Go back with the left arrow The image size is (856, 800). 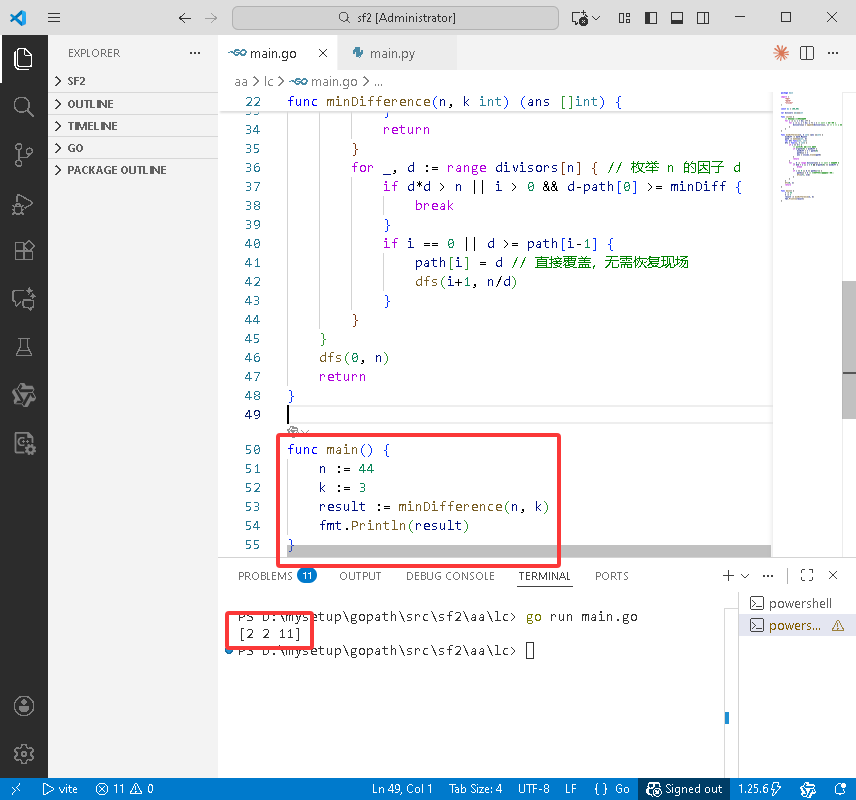coord(185,18)
